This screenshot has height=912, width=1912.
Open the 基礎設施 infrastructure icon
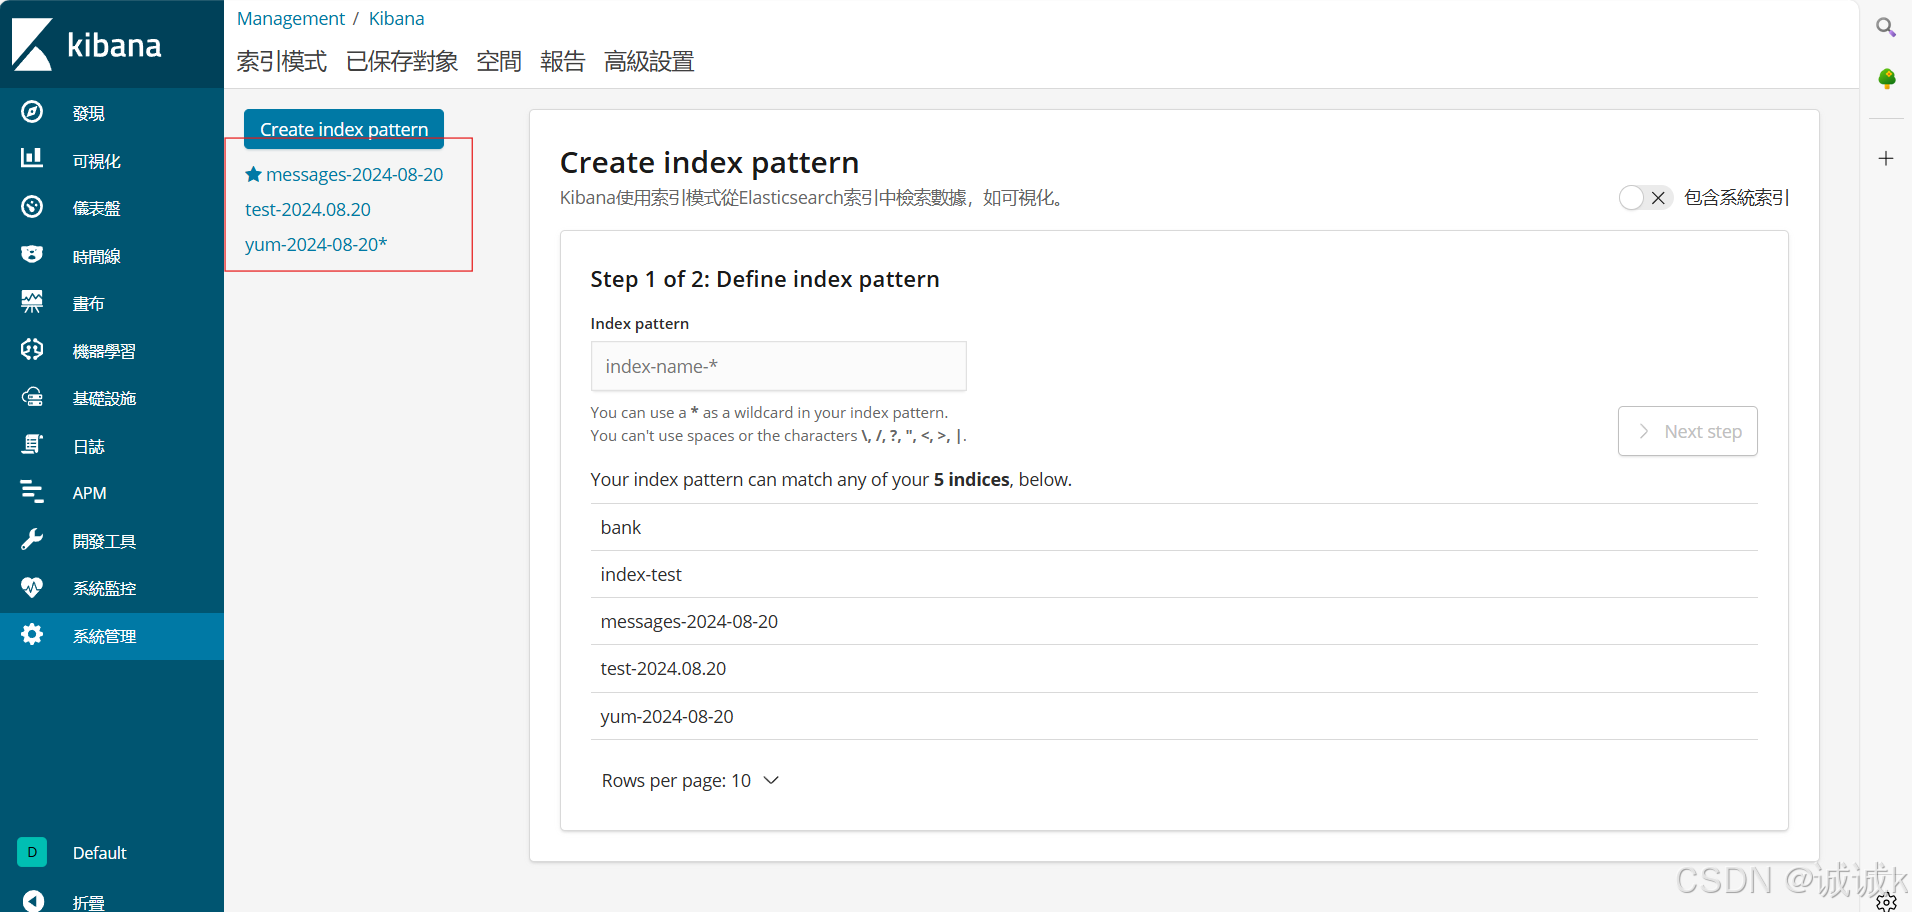tap(32, 397)
